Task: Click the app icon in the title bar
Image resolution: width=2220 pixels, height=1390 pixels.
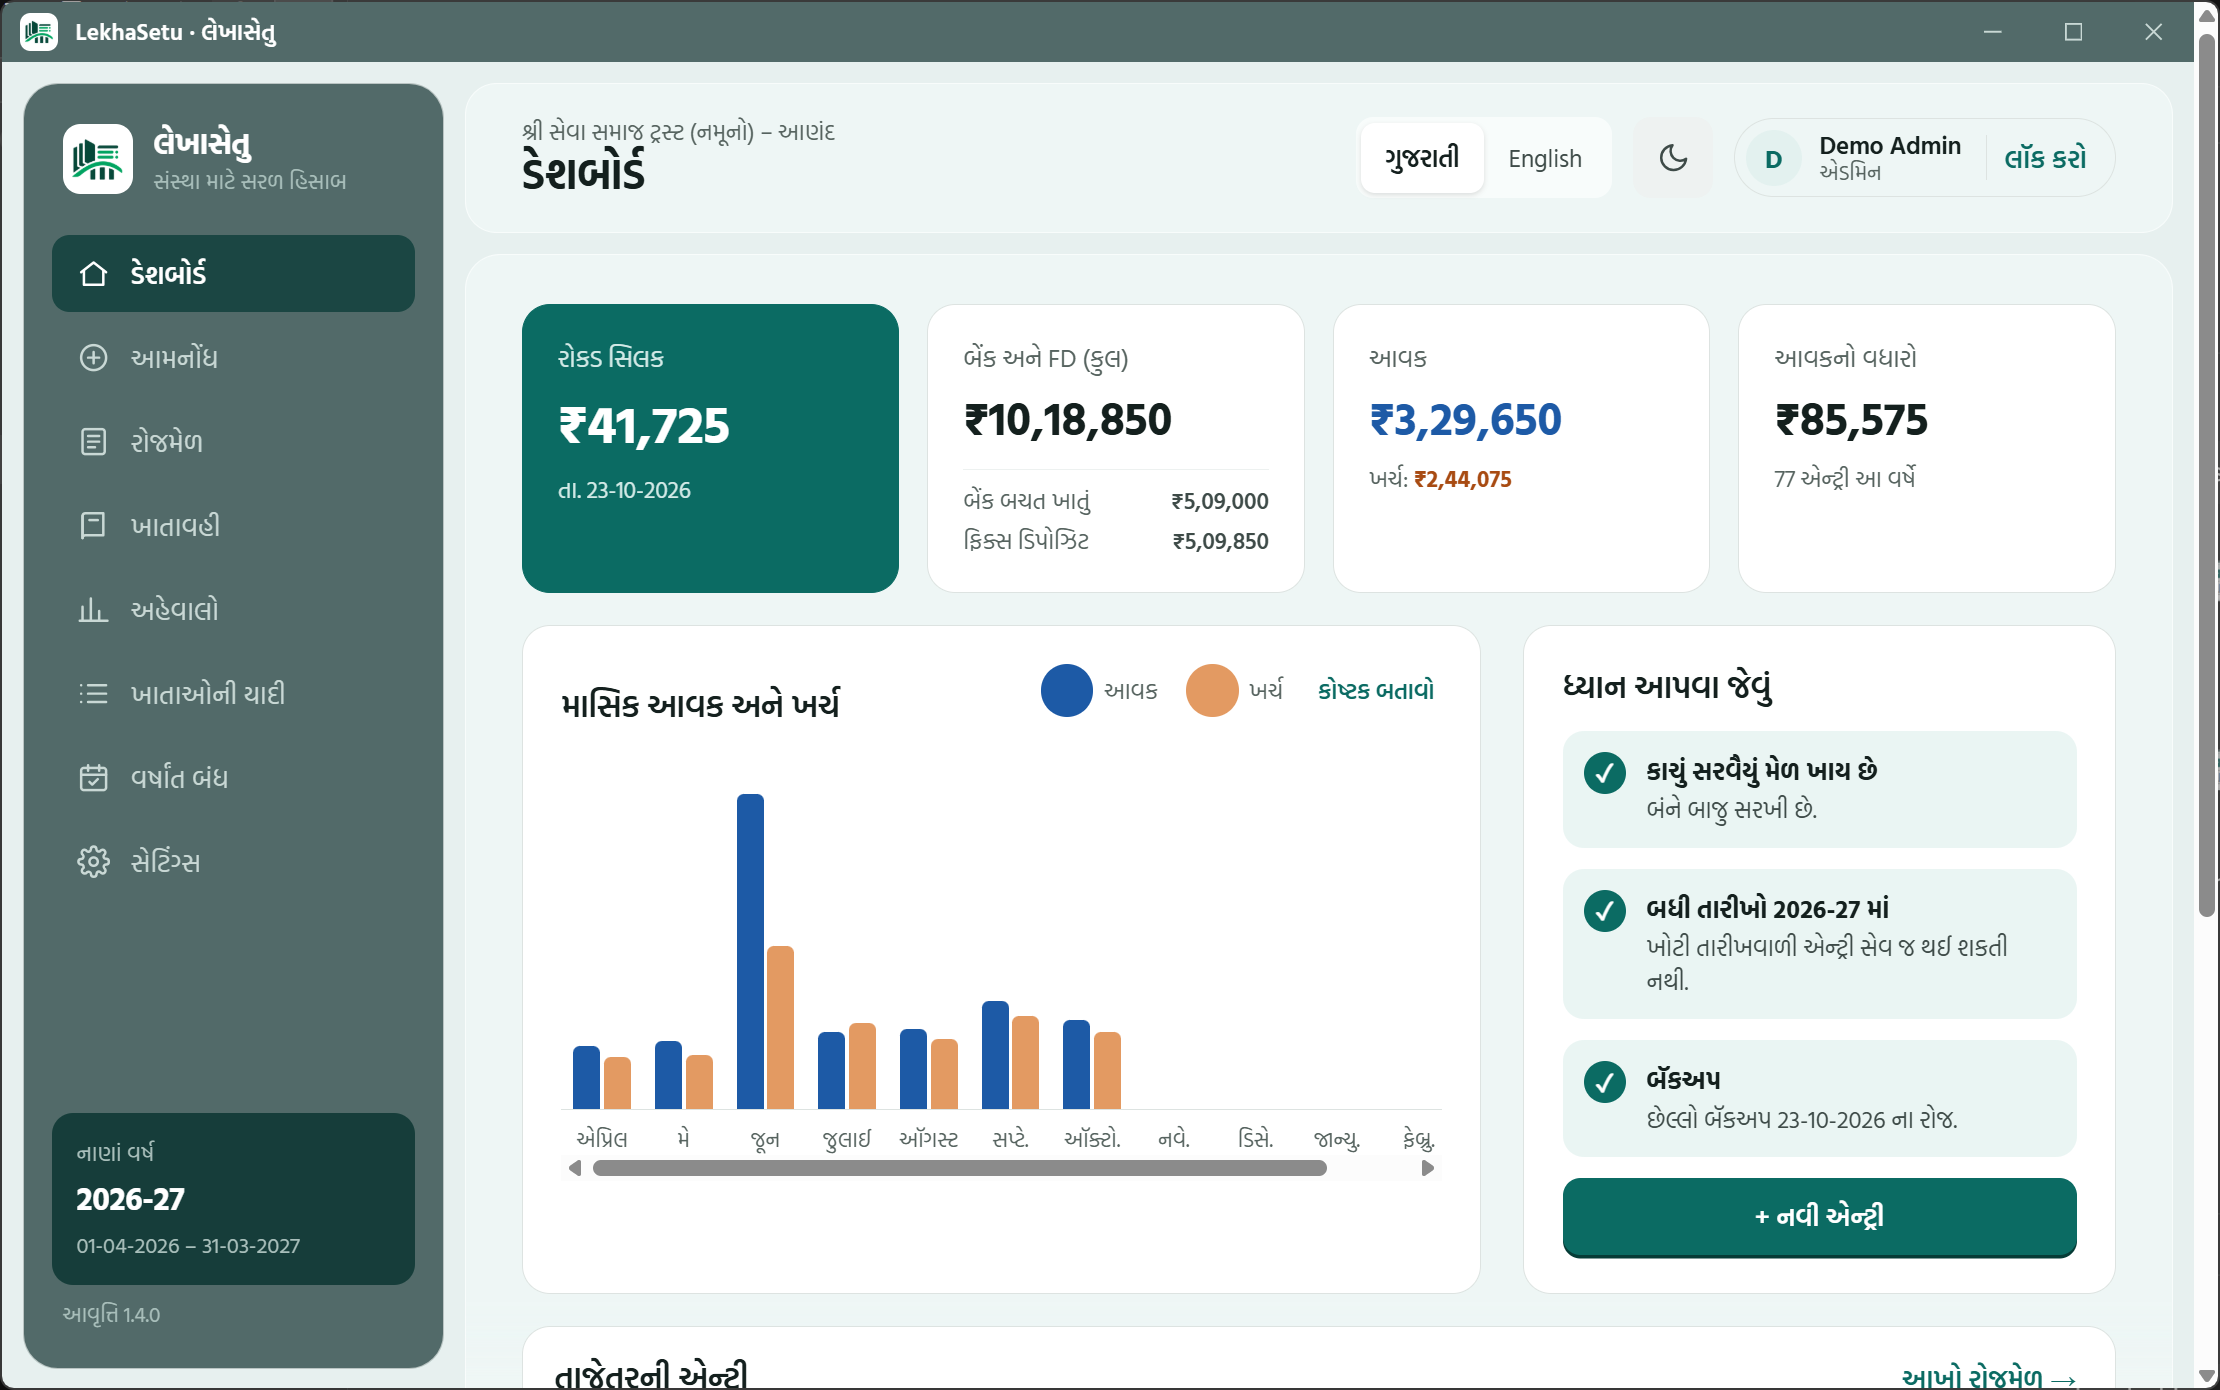Action: [39, 32]
